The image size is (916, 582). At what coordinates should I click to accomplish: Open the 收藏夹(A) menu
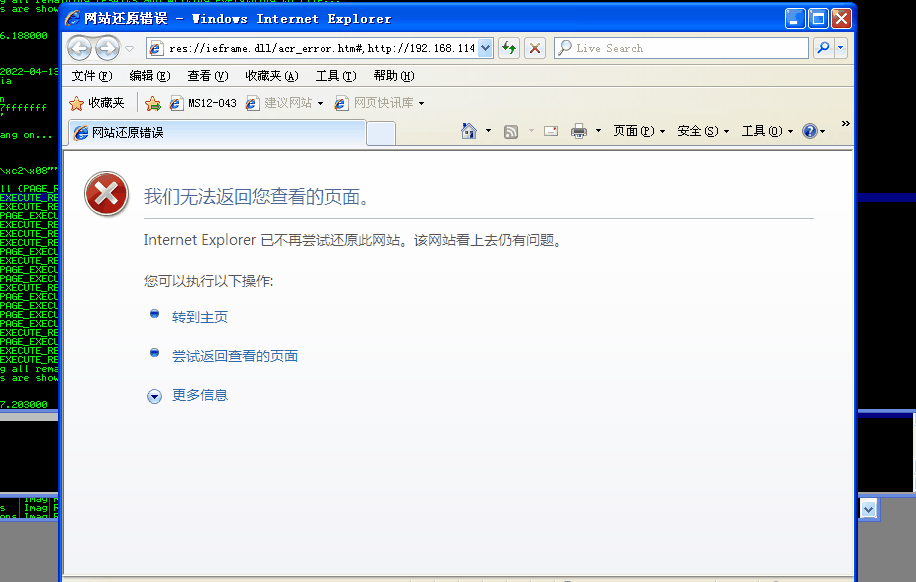pyautogui.click(x=272, y=76)
